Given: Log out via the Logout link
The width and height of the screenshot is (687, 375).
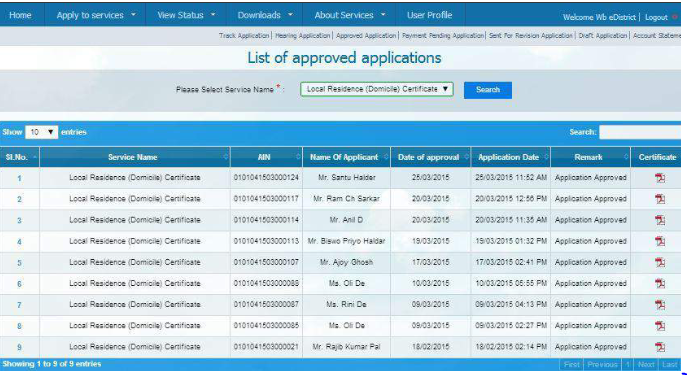Looking at the screenshot, I should coord(656,18).
